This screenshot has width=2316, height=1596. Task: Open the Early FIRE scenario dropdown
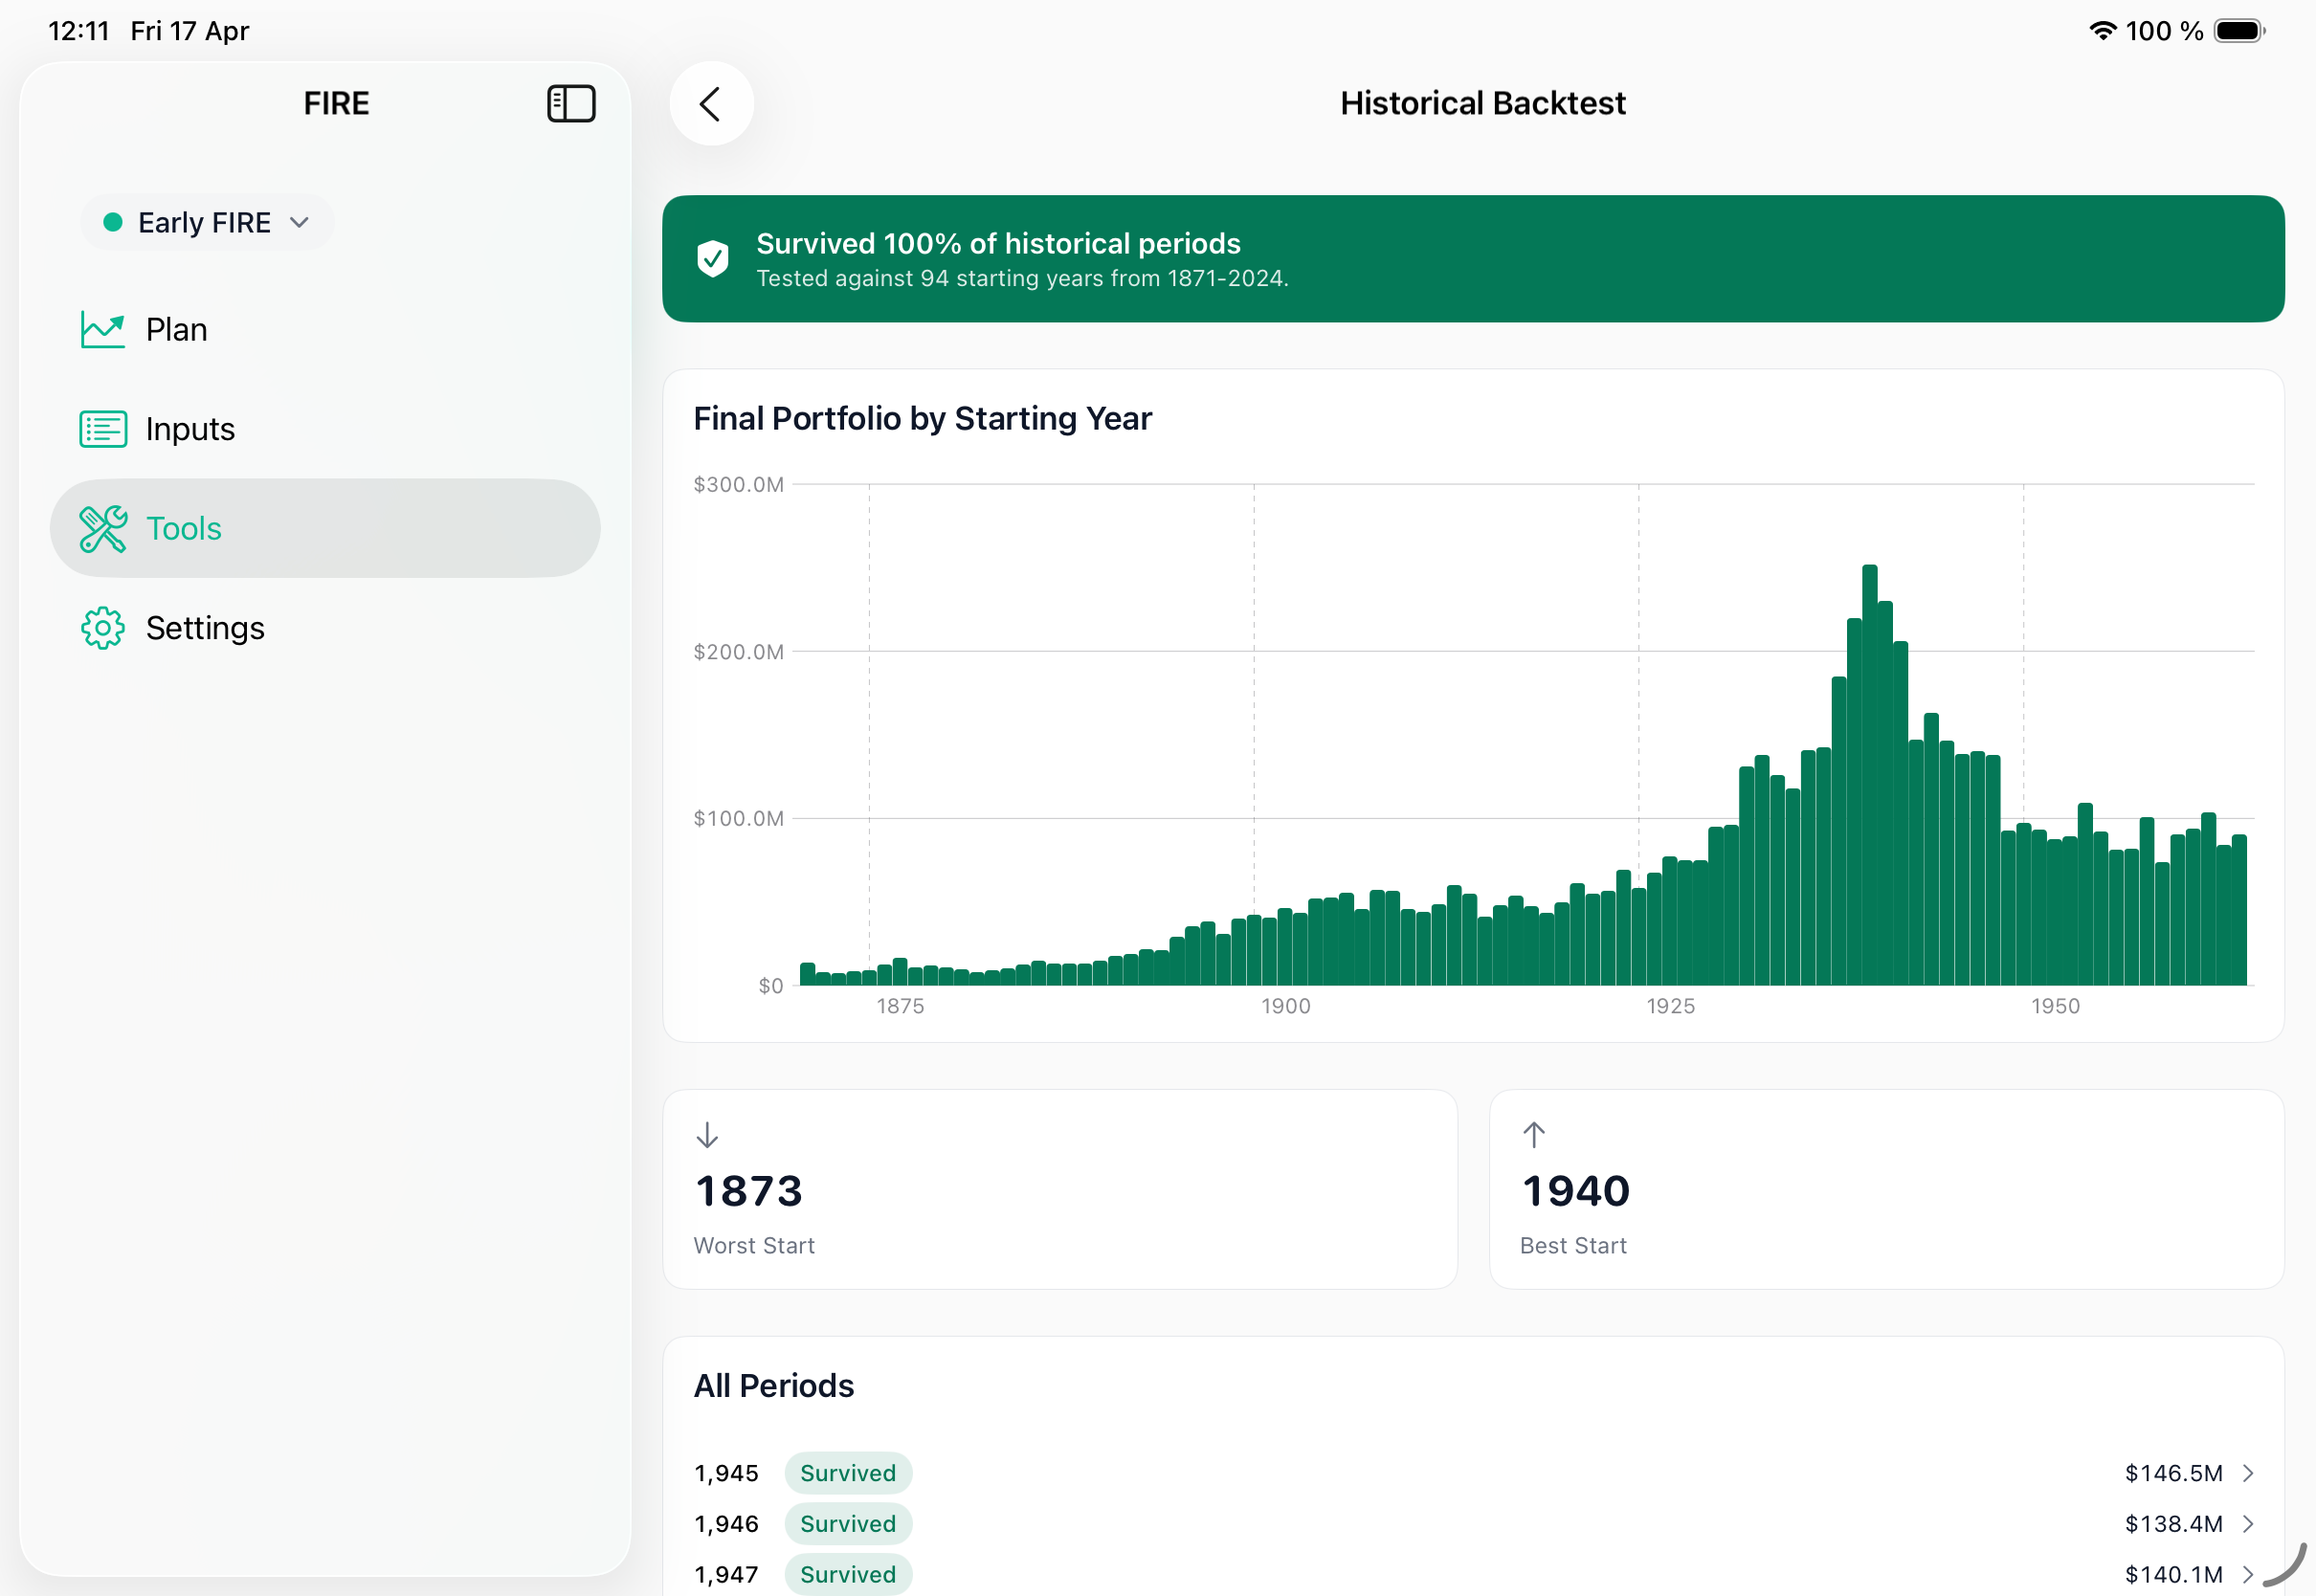[207, 222]
